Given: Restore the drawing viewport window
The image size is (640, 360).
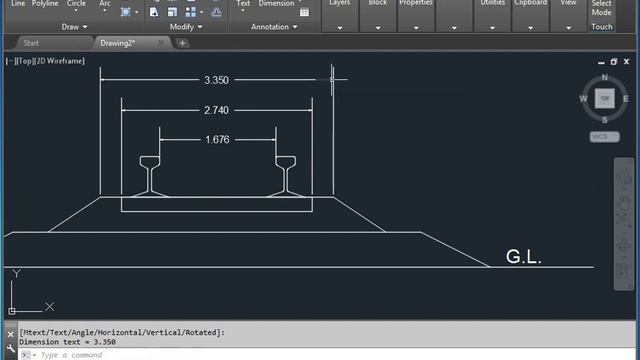Looking at the screenshot, I should pos(613,62).
